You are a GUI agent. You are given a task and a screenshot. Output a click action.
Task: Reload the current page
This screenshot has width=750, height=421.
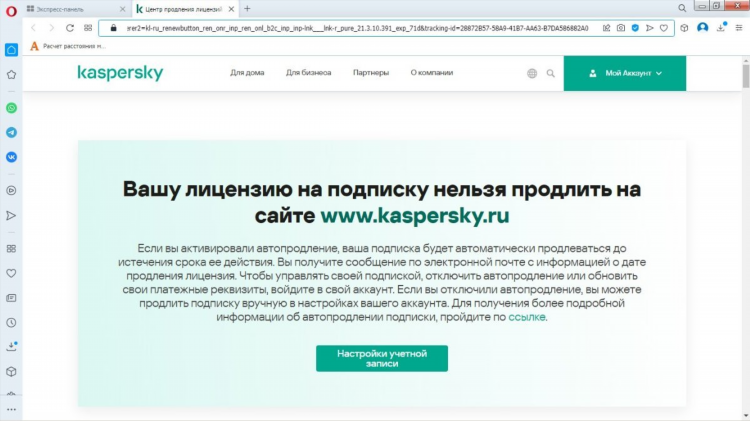(x=70, y=28)
